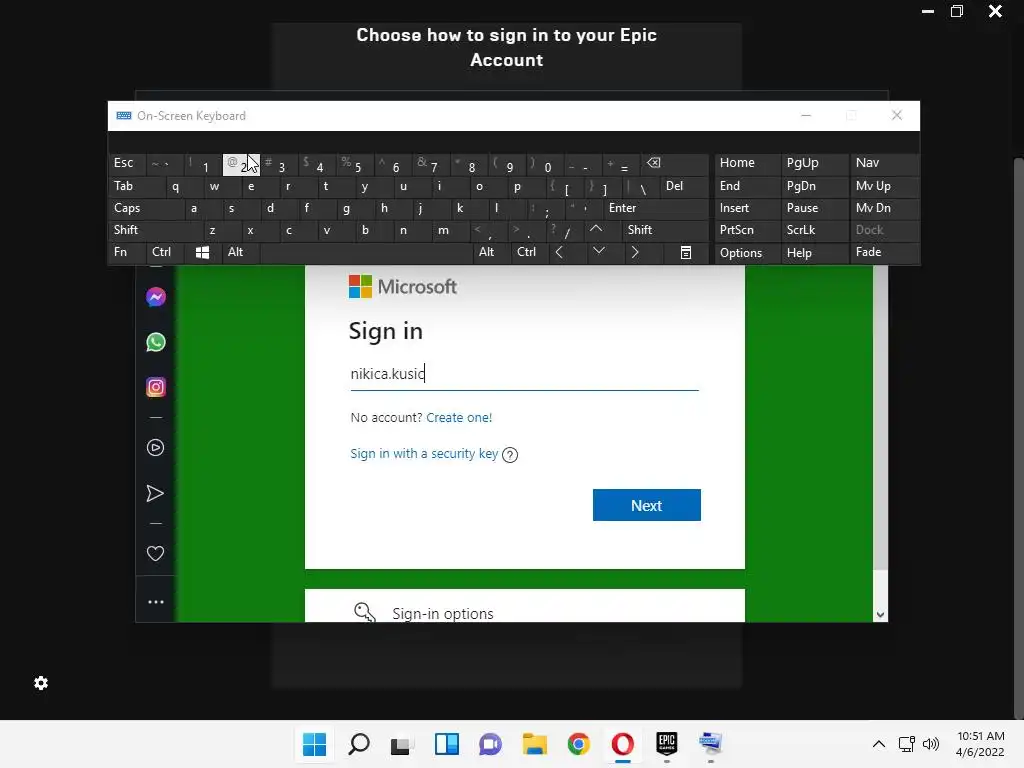Viewport: 1024px width, 768px height.
Task: Click the Create one! link
Action: 459,418
